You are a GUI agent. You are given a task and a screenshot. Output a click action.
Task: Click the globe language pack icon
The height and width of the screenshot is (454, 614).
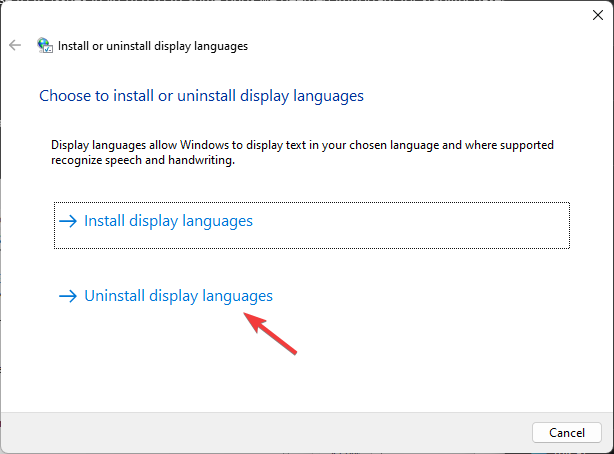45,45
